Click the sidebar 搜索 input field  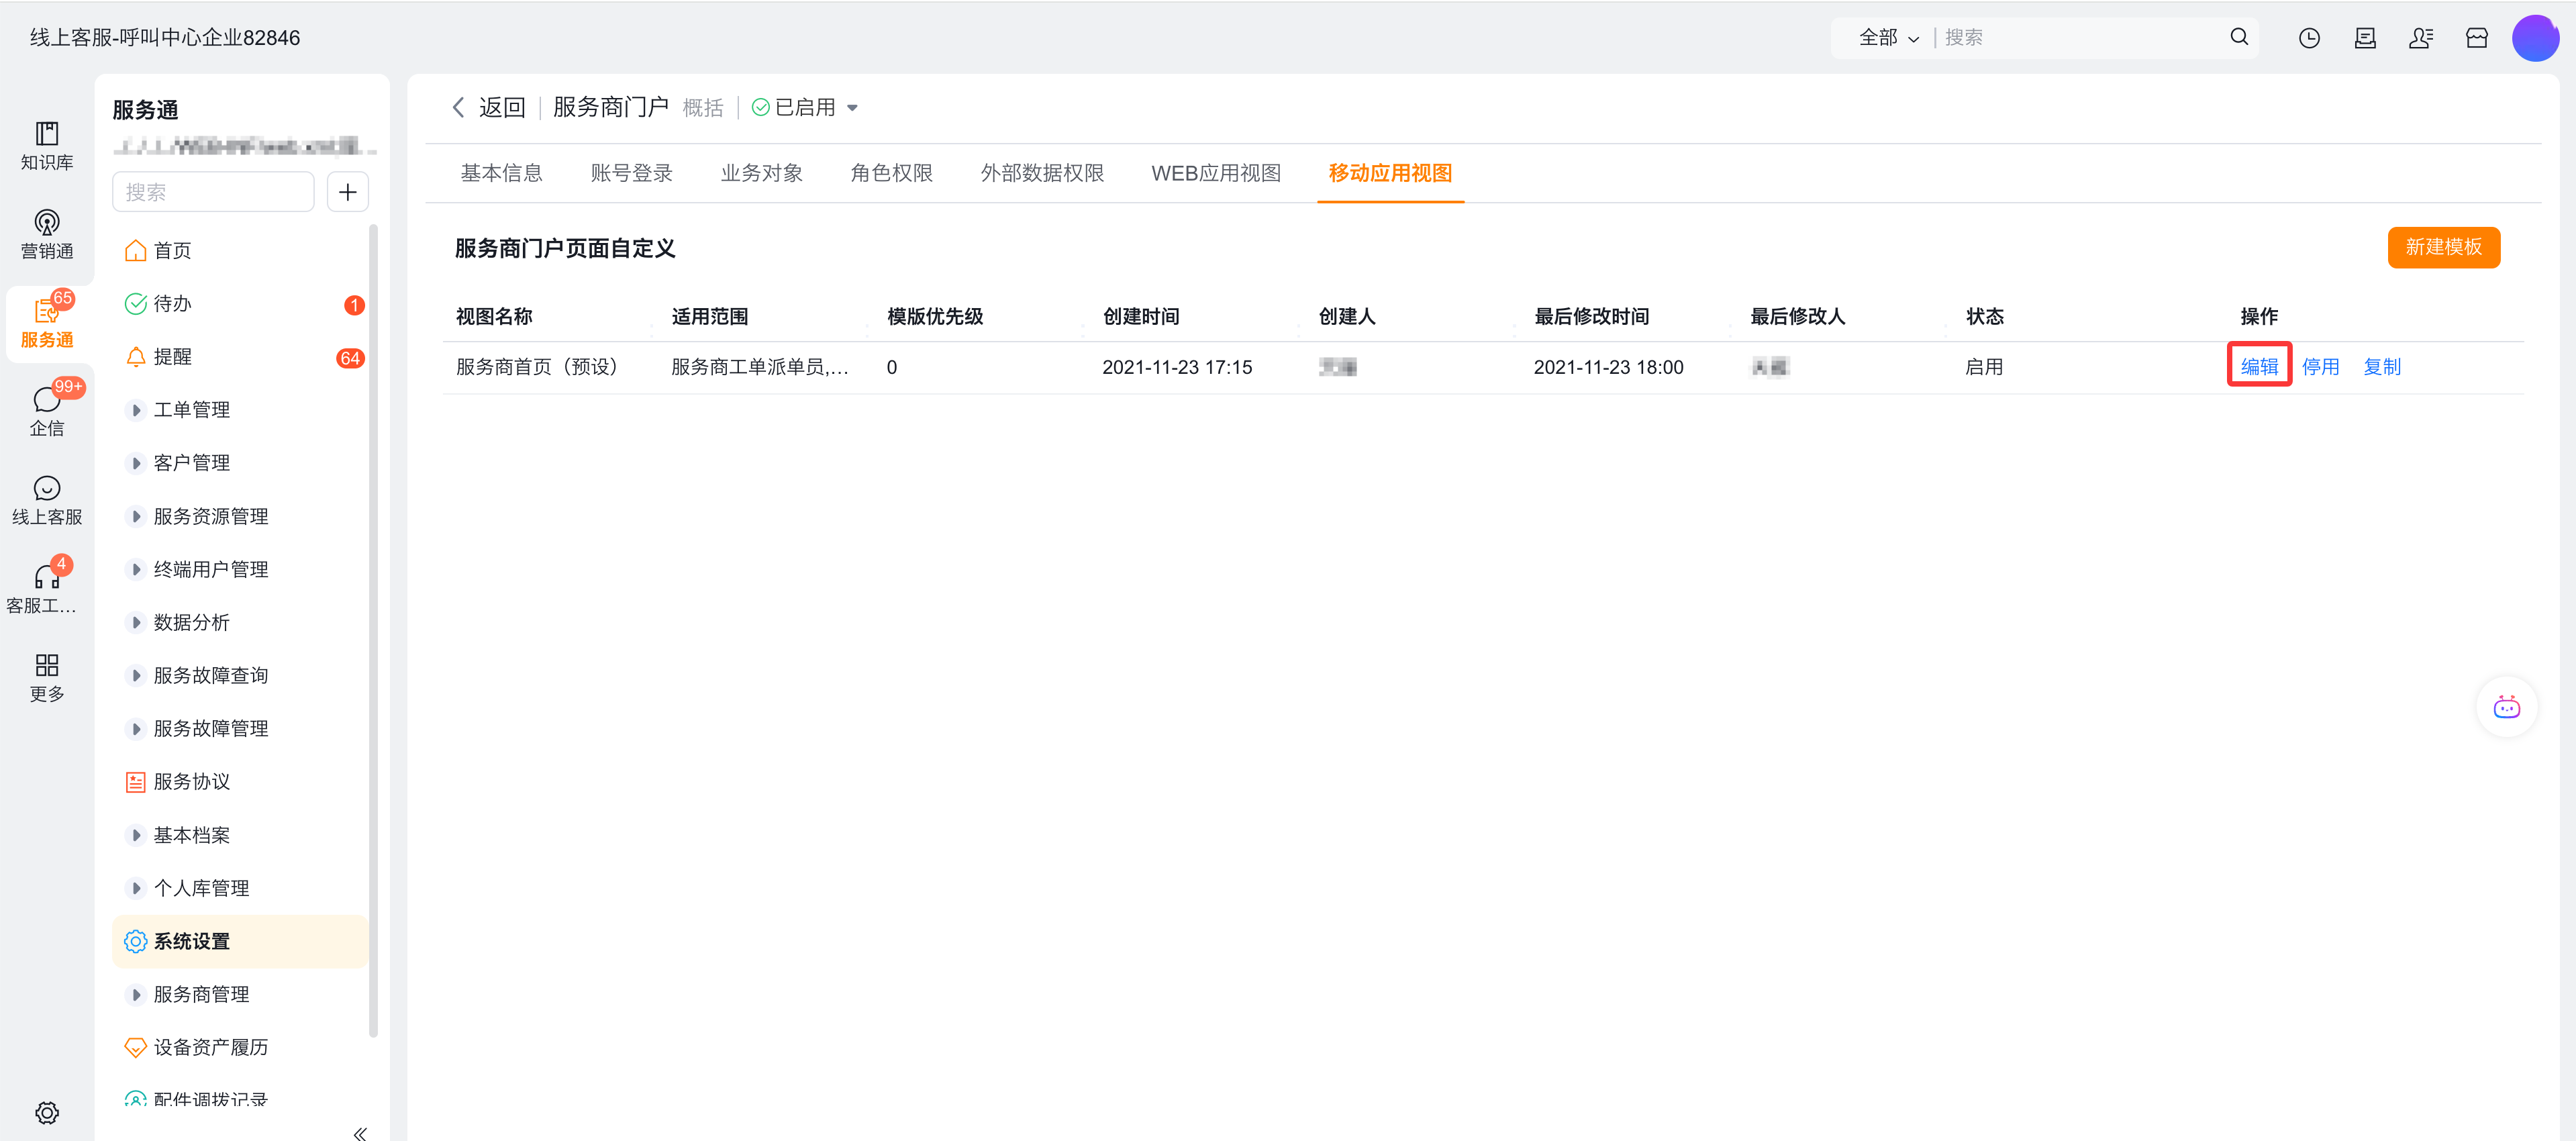pyautogui.click(x=213, y=192)
